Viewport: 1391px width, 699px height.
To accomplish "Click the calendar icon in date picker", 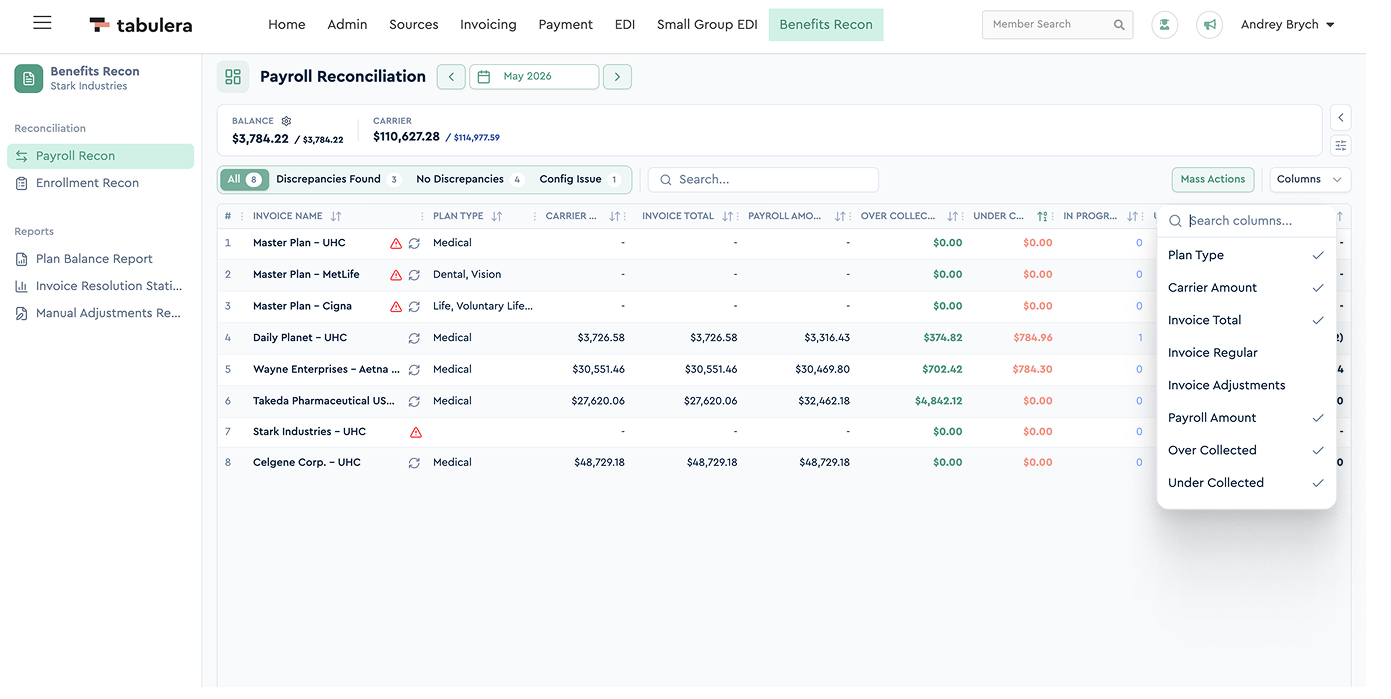I will 484,77.
